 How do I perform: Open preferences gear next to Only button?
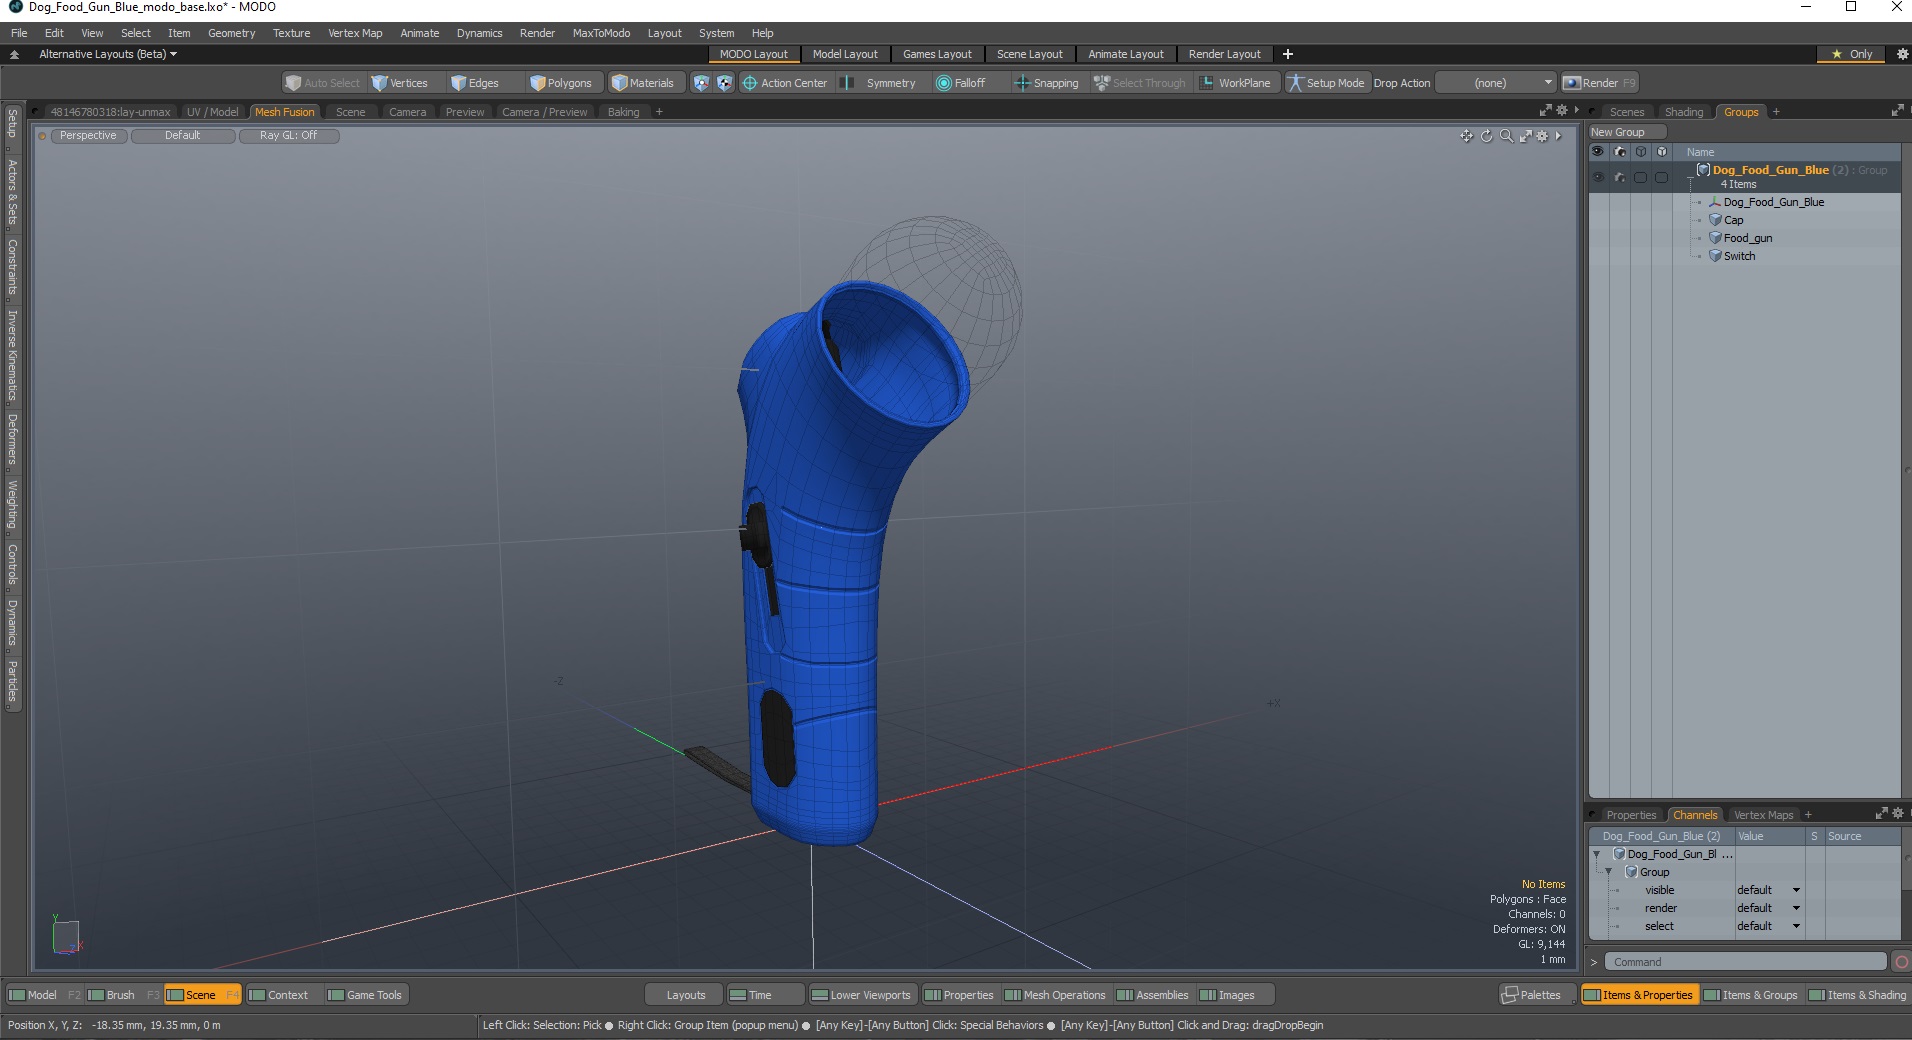point(1903,54)
